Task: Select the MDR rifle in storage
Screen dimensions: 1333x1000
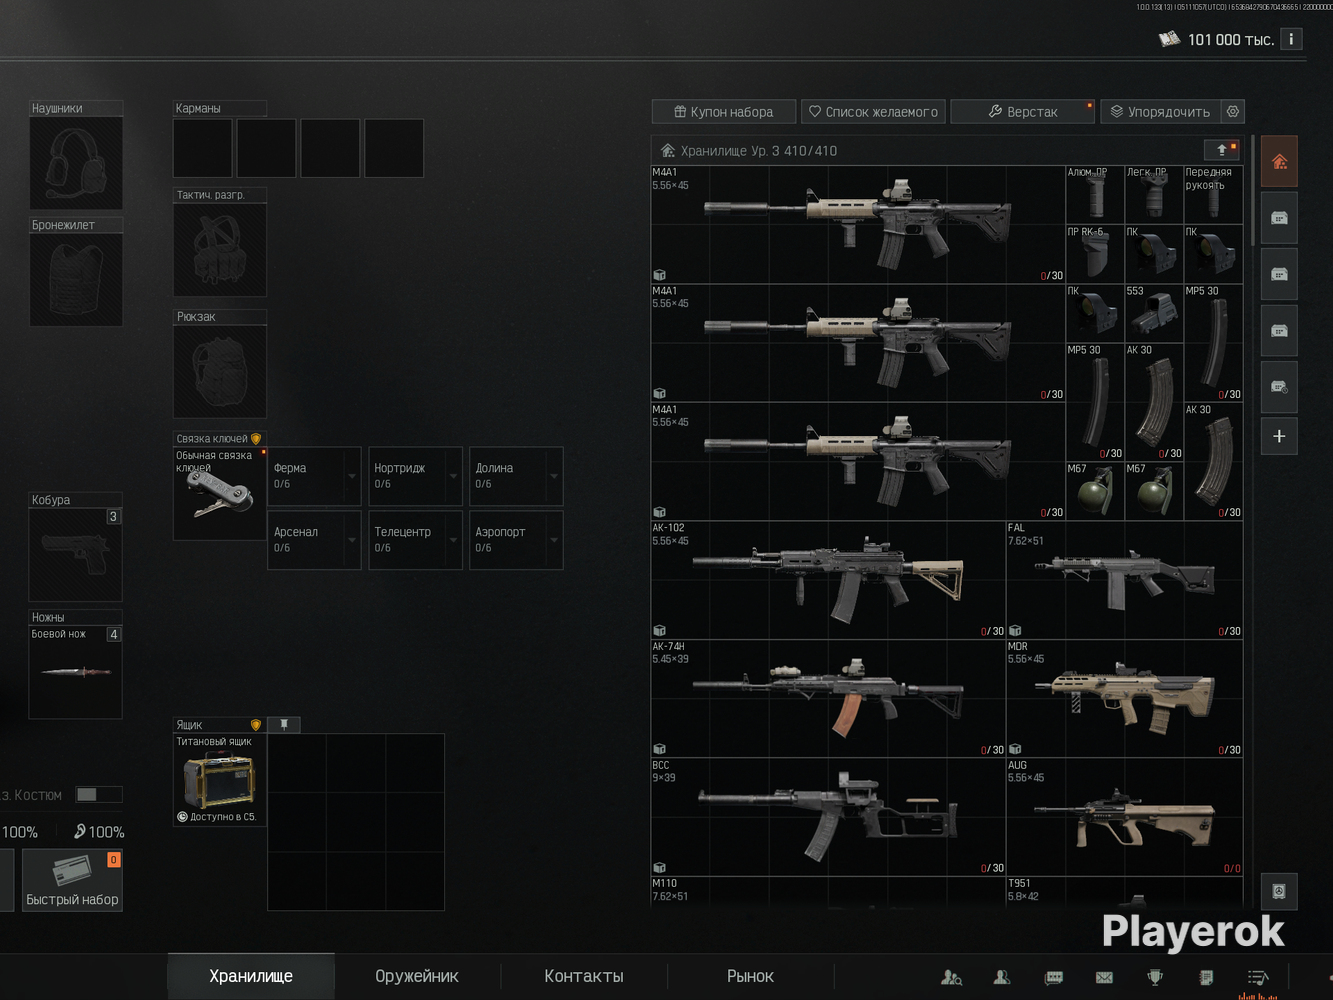Action: pyautogui.click(x=1125, y=699)
